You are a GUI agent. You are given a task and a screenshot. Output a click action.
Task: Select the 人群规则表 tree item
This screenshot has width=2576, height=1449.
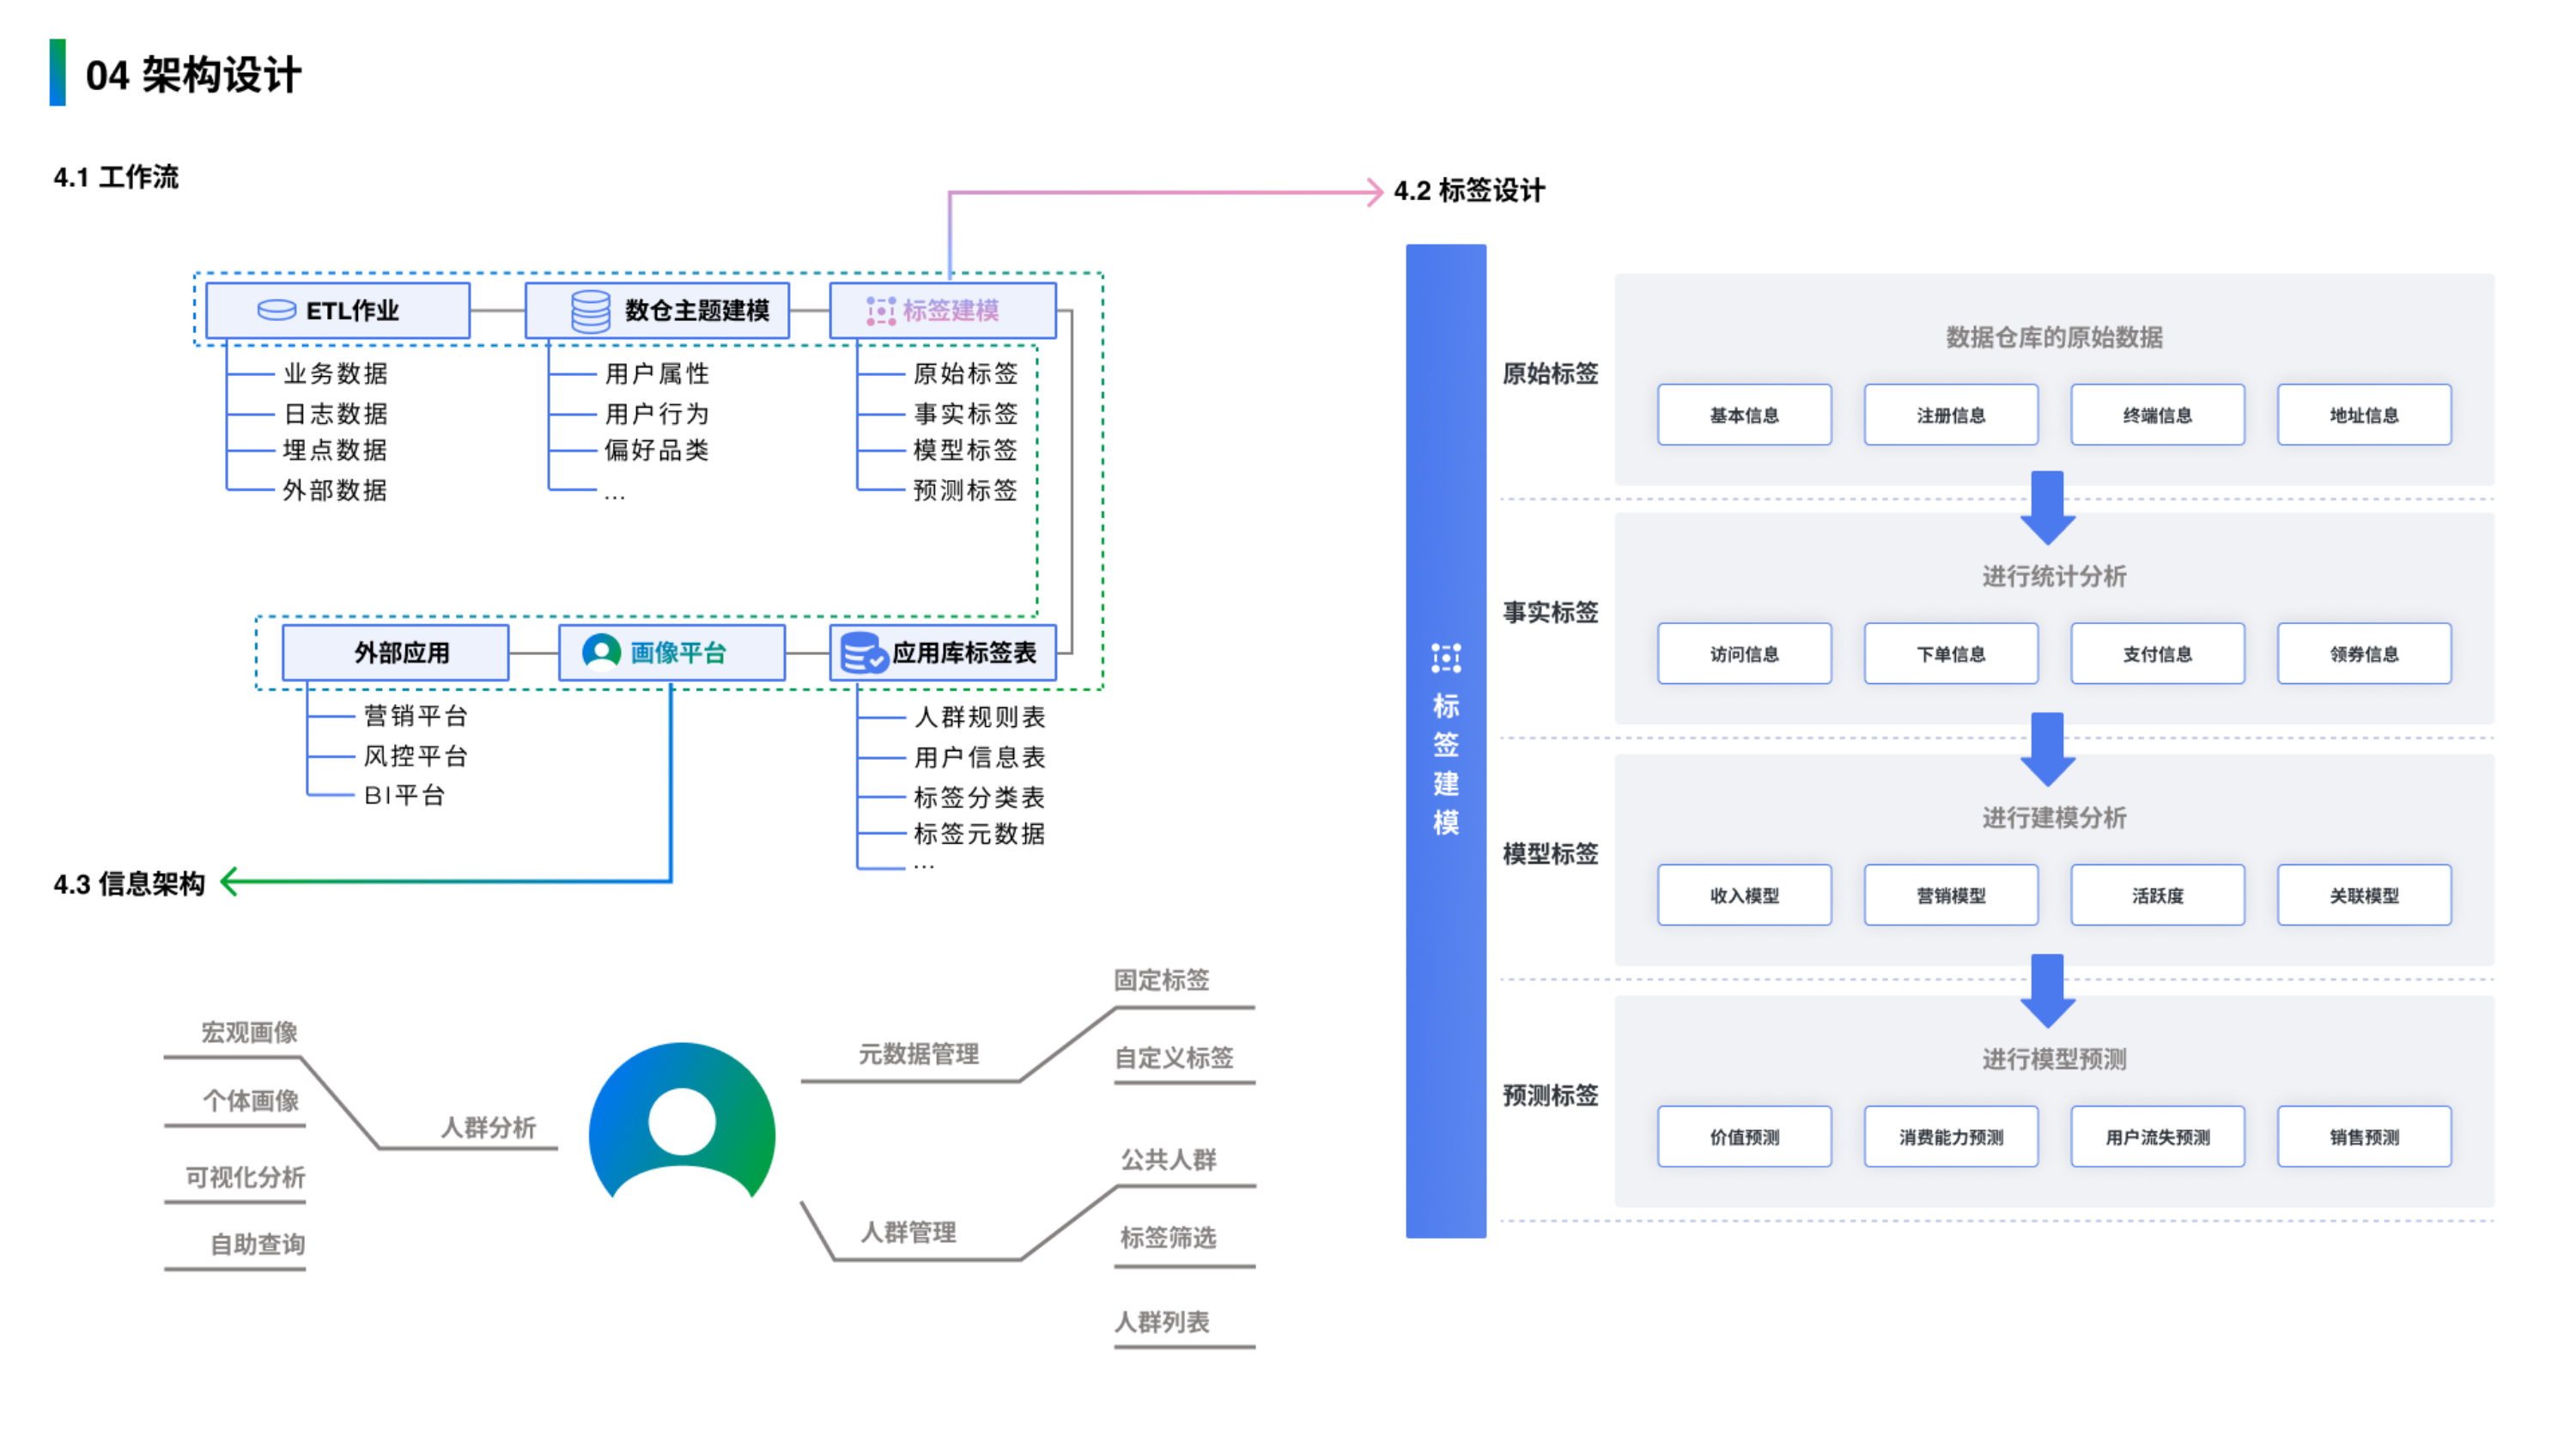[979, 717]
